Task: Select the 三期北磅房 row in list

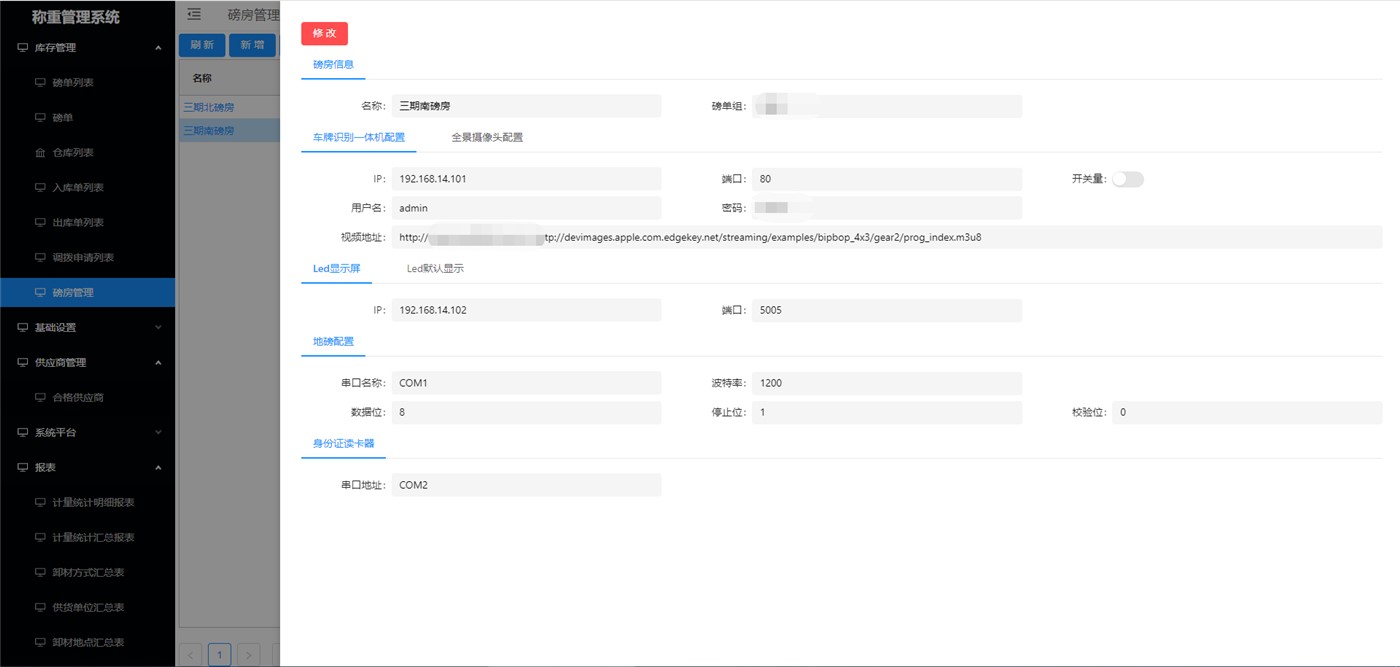Action: pos(209,107)
